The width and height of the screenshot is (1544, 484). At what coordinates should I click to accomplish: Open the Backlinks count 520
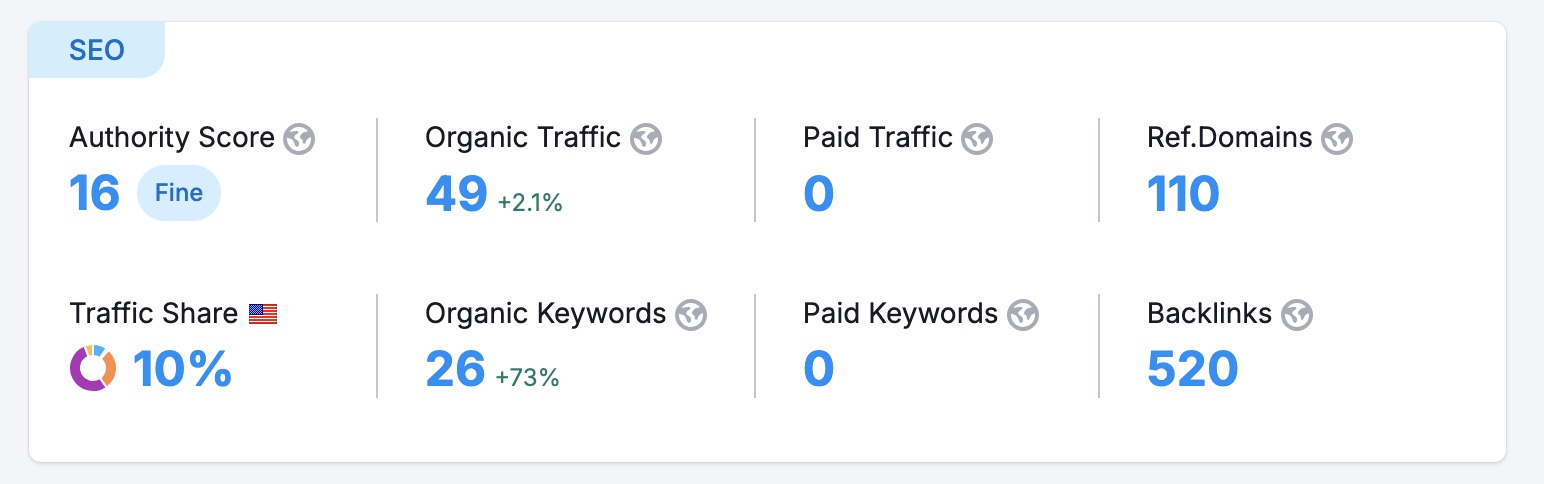[x=1192, y=369]
